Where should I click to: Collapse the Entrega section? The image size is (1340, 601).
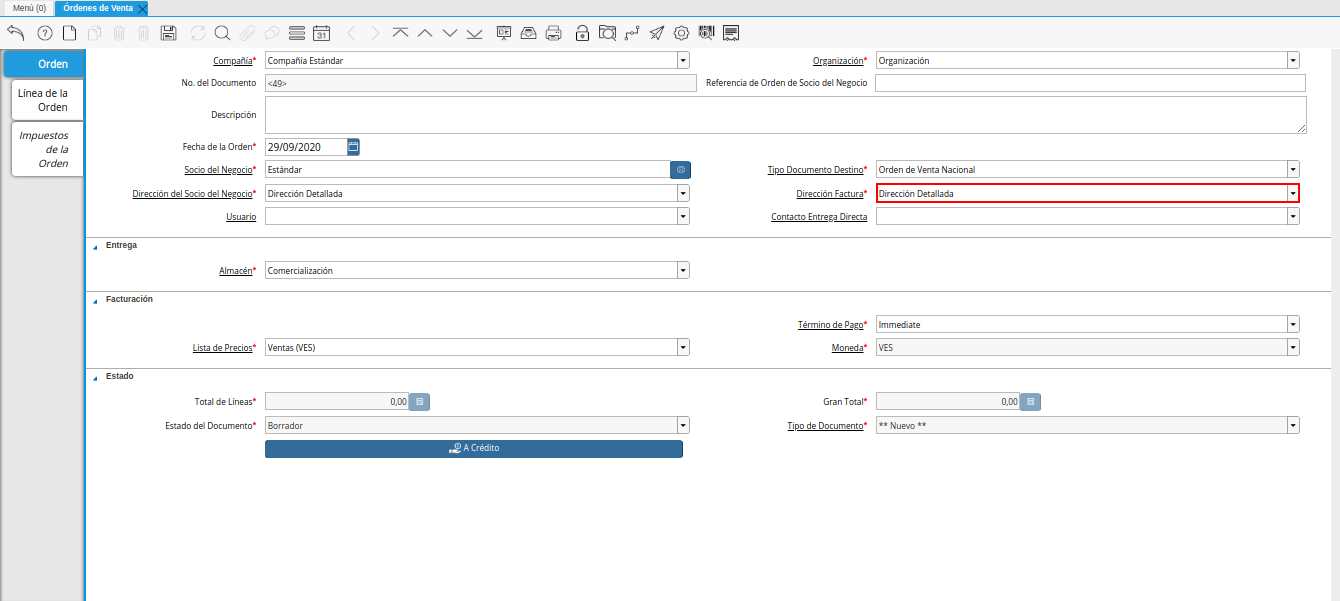tap(96, 246)
